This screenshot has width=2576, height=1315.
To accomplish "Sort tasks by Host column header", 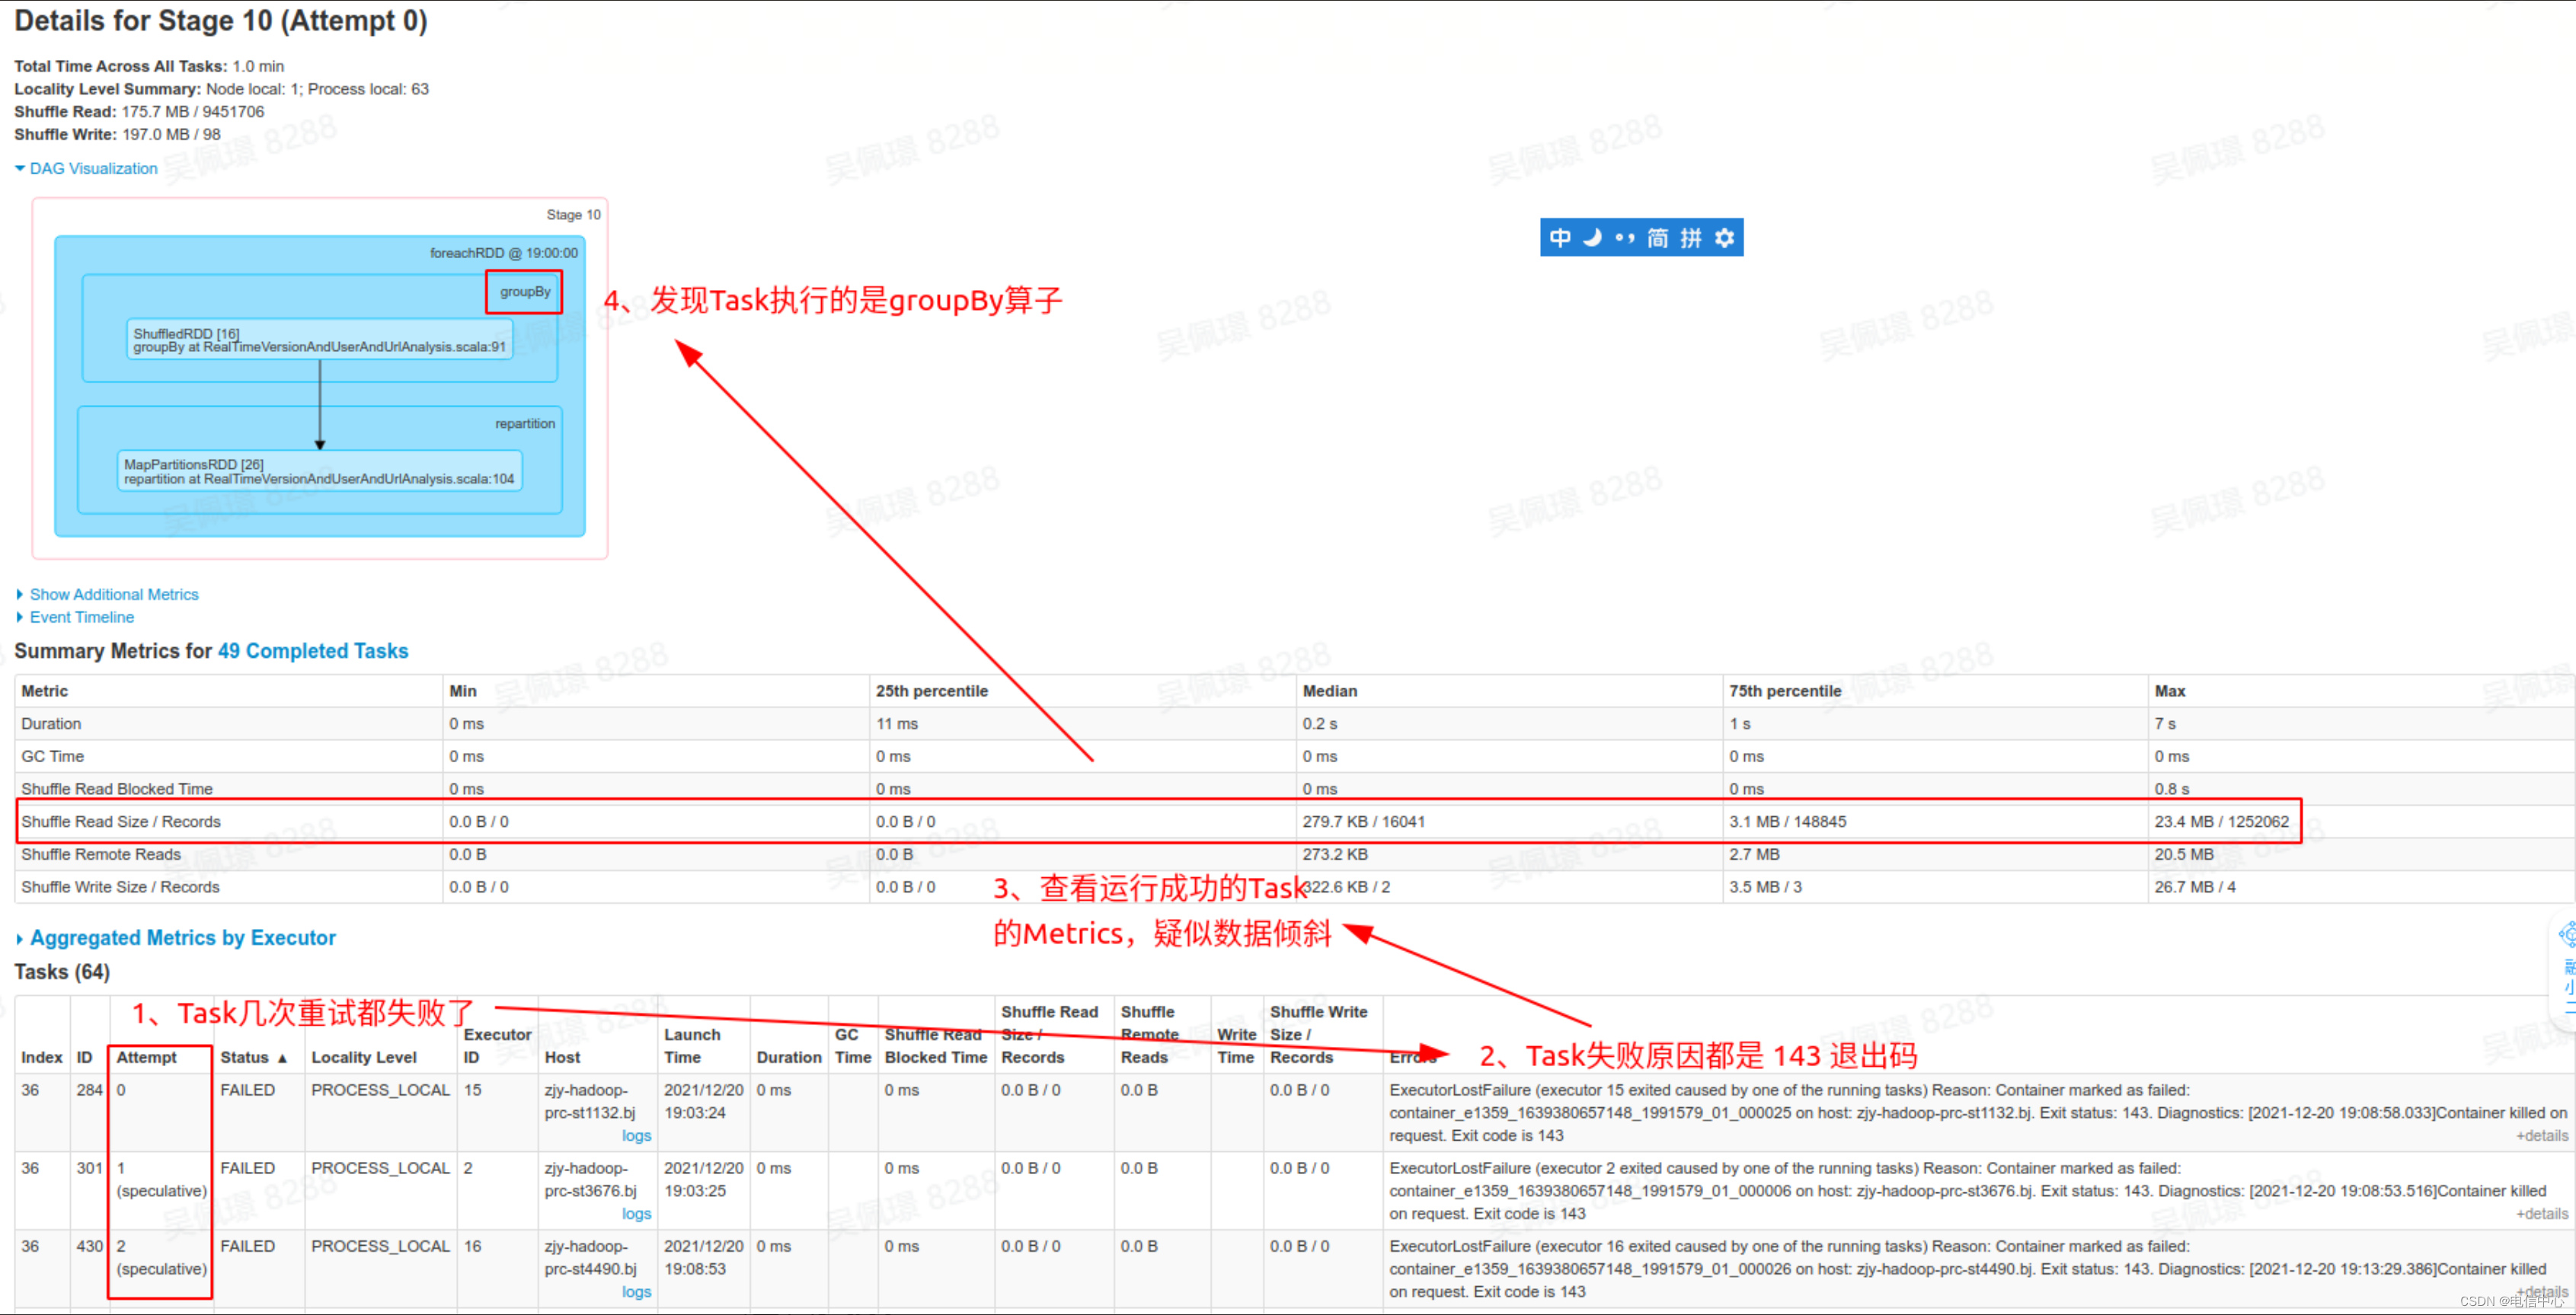I will (x=562, y=1057).
